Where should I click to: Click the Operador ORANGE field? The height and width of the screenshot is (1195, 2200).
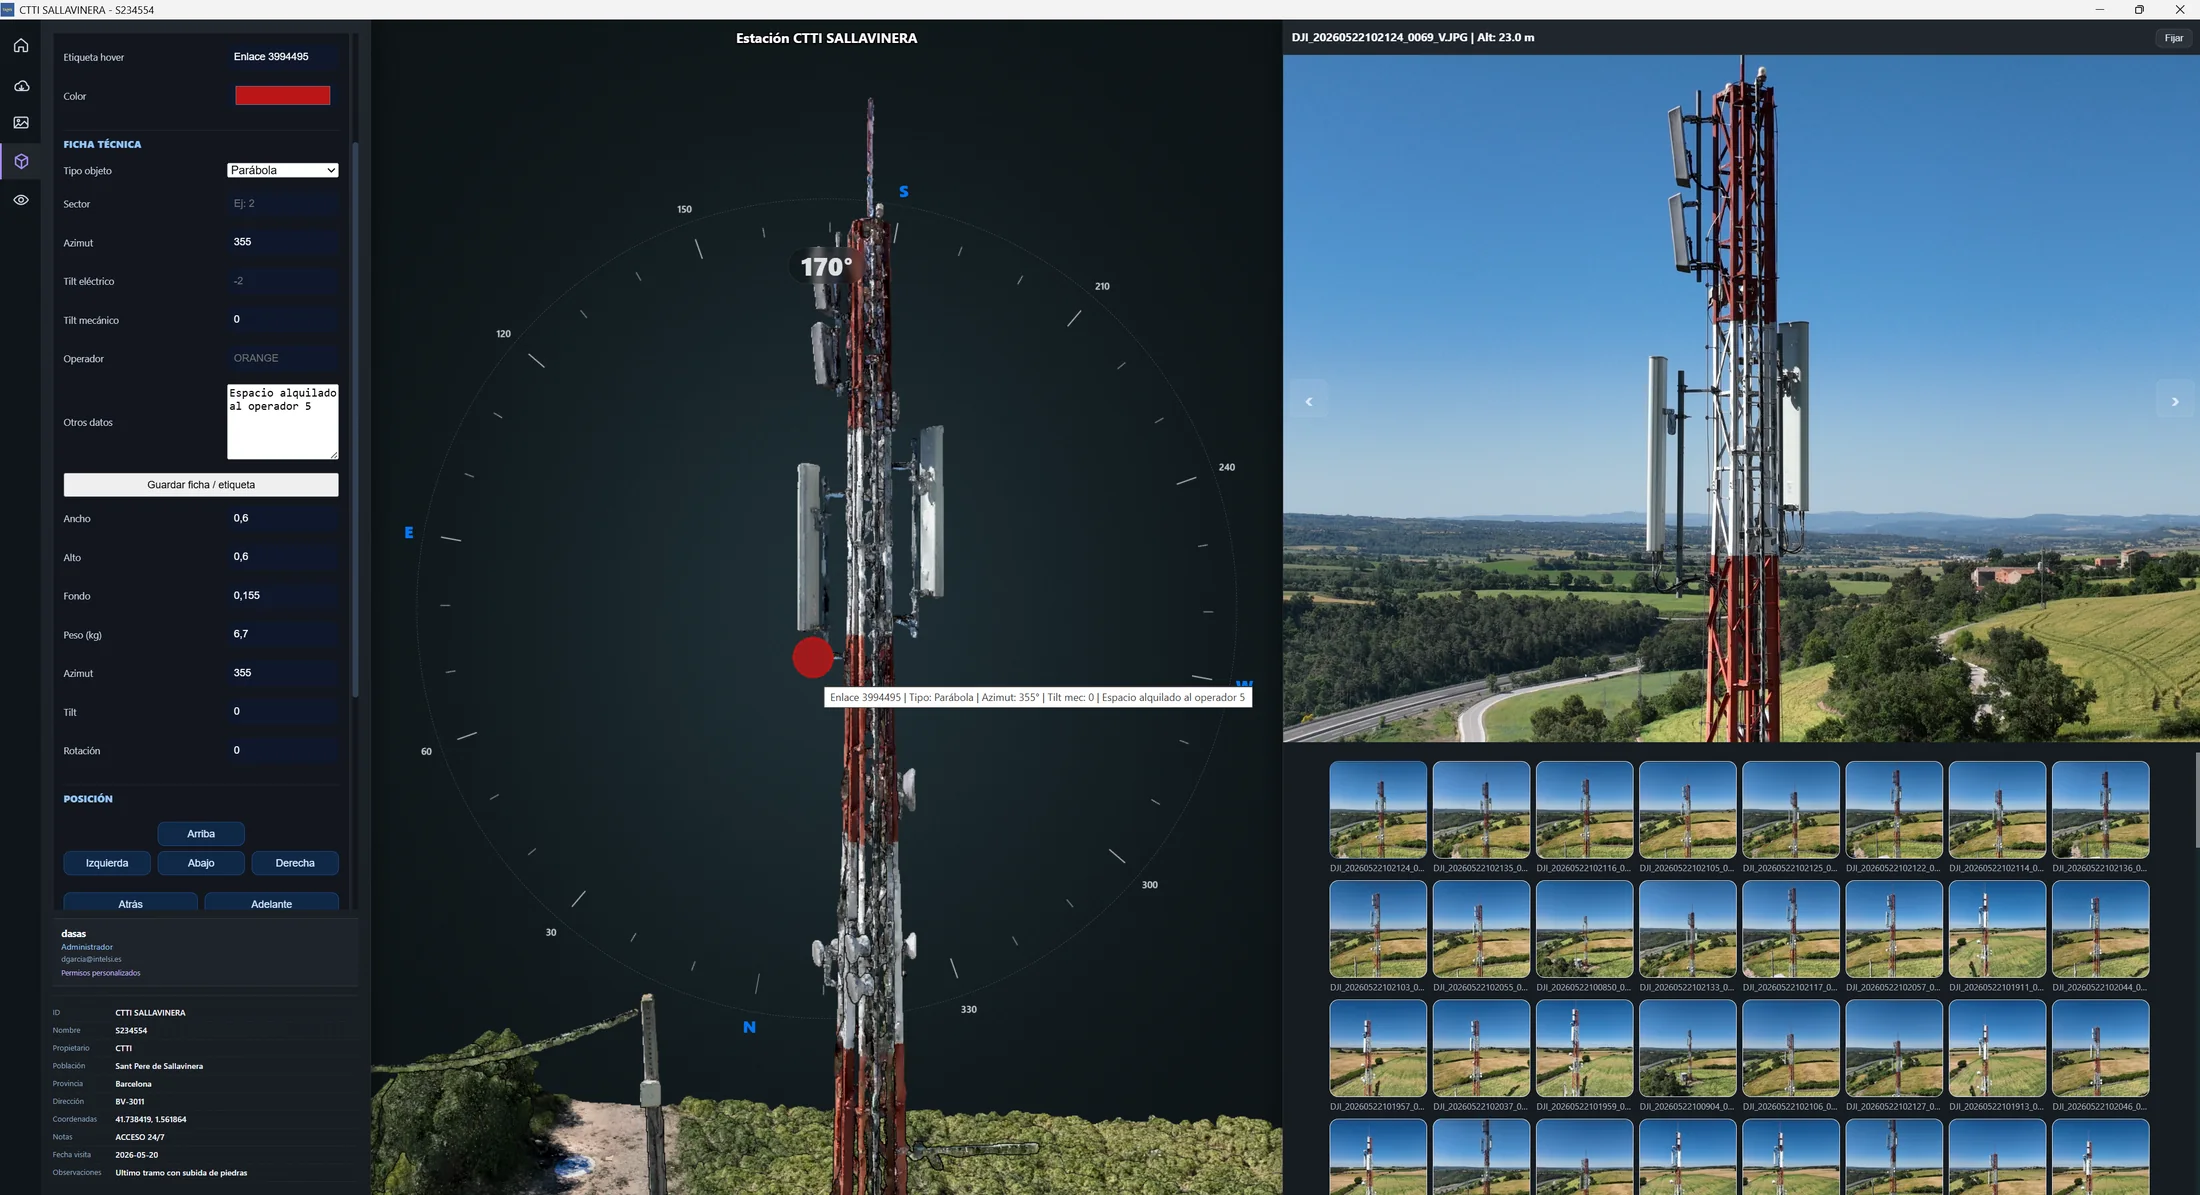[x=283, y=358]
